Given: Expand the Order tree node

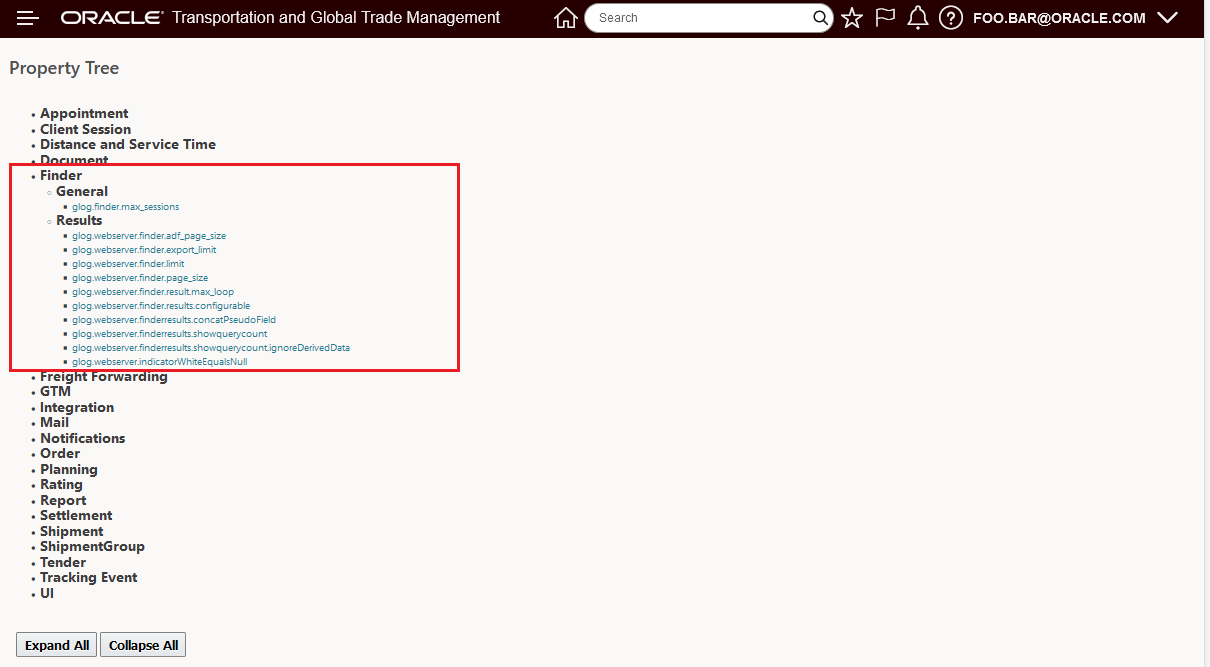Looking at the screenshot, I should coord(60,454).
